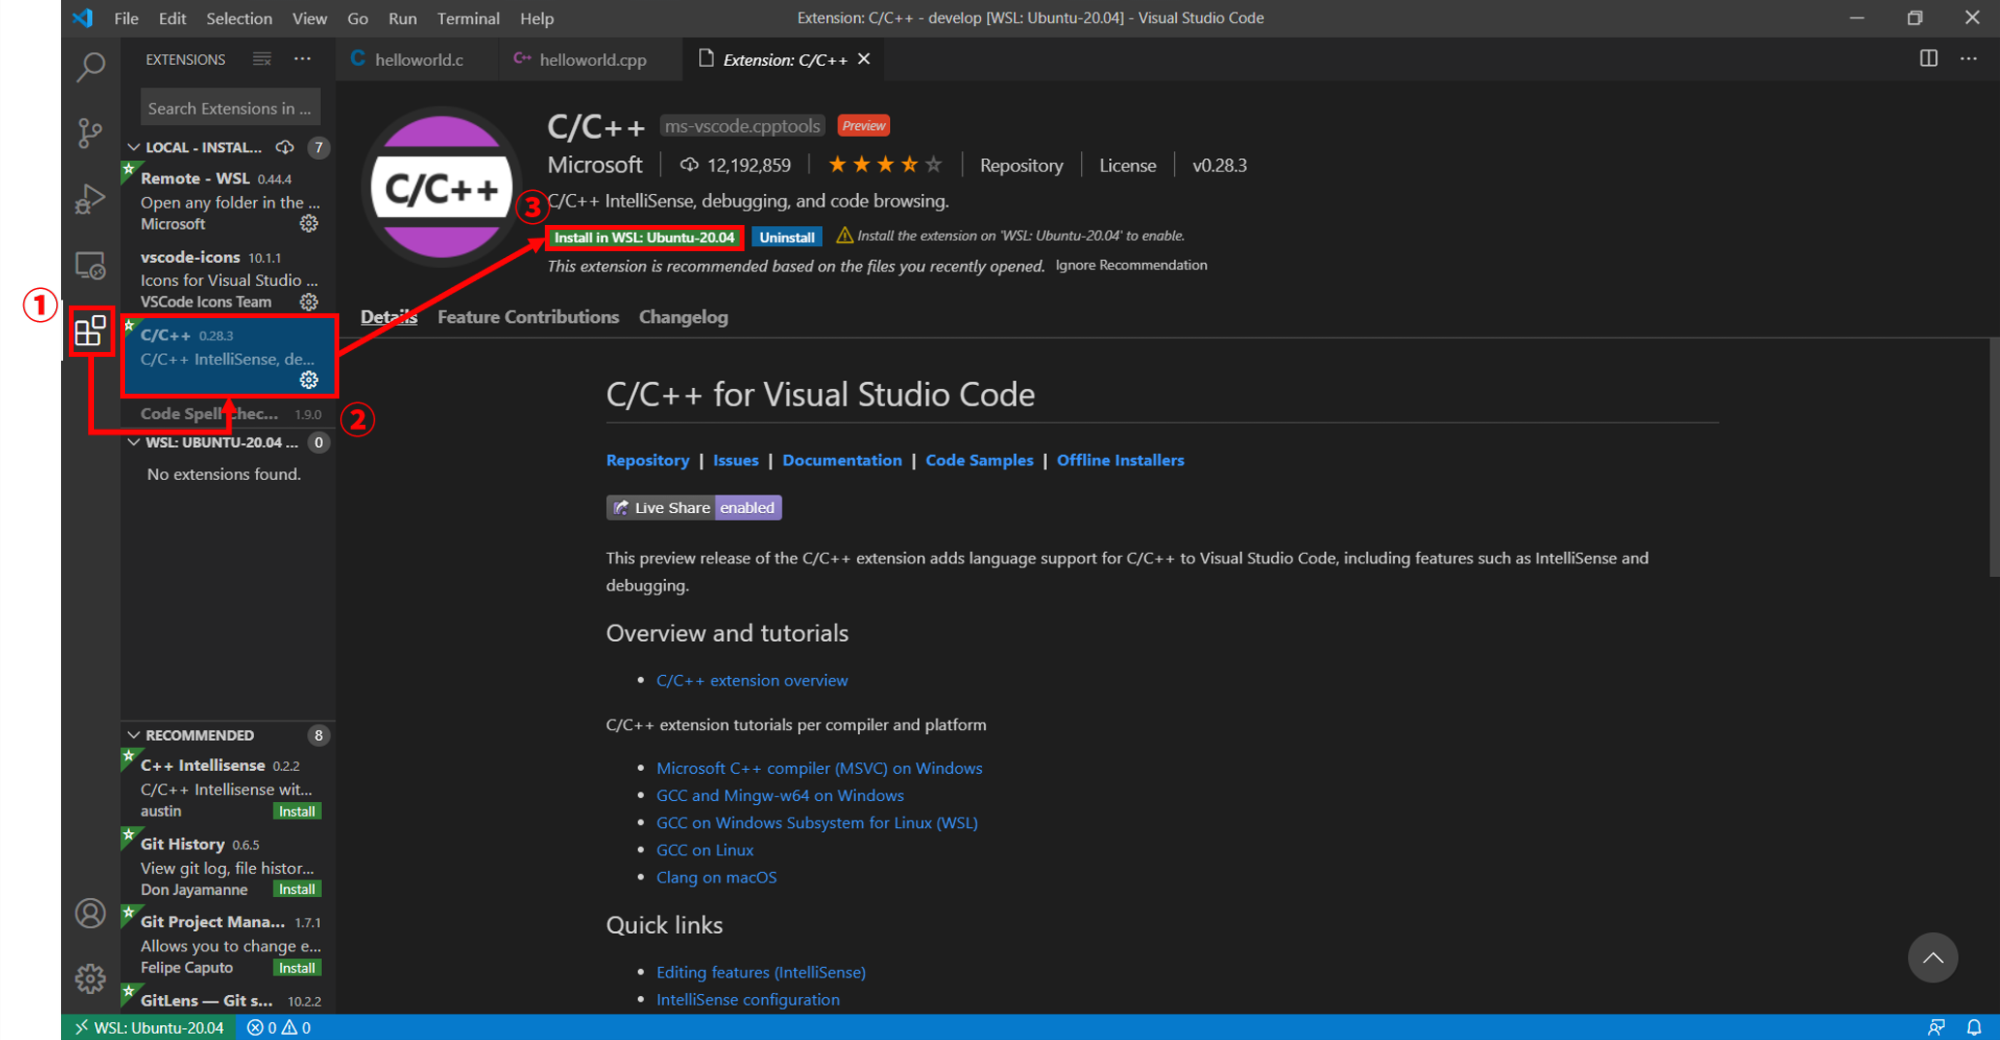The height and width of the screenshot is (1040, 2000).
Task: Click the feedback icon in status bar
Action: click(x=1937, y=1027)
